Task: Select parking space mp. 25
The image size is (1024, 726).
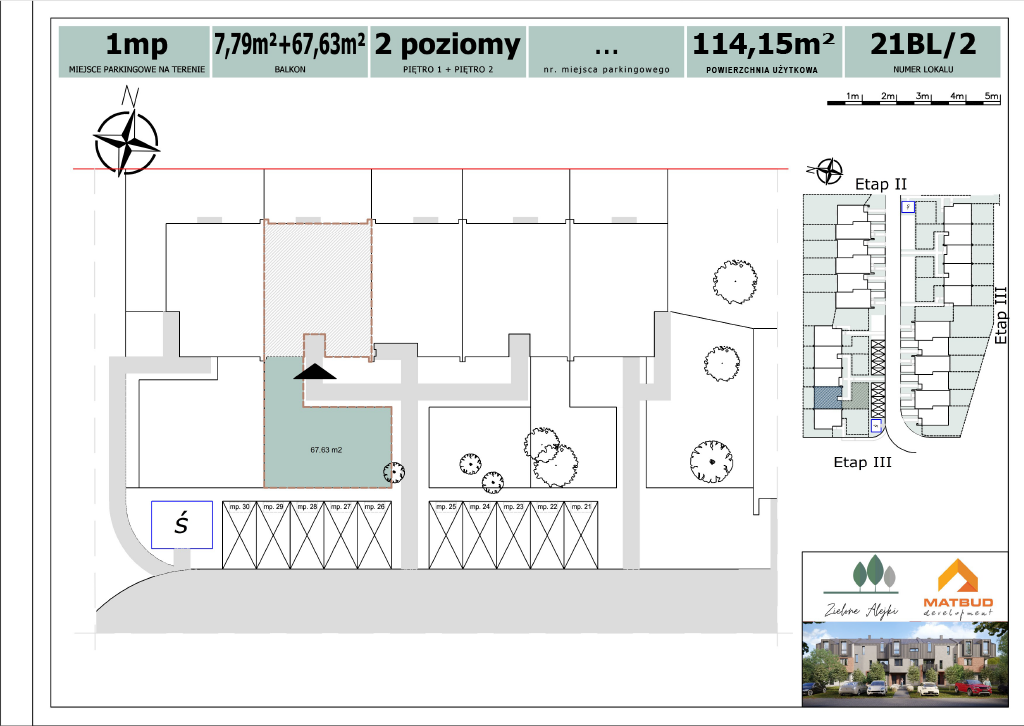Action: click(446, 538)
